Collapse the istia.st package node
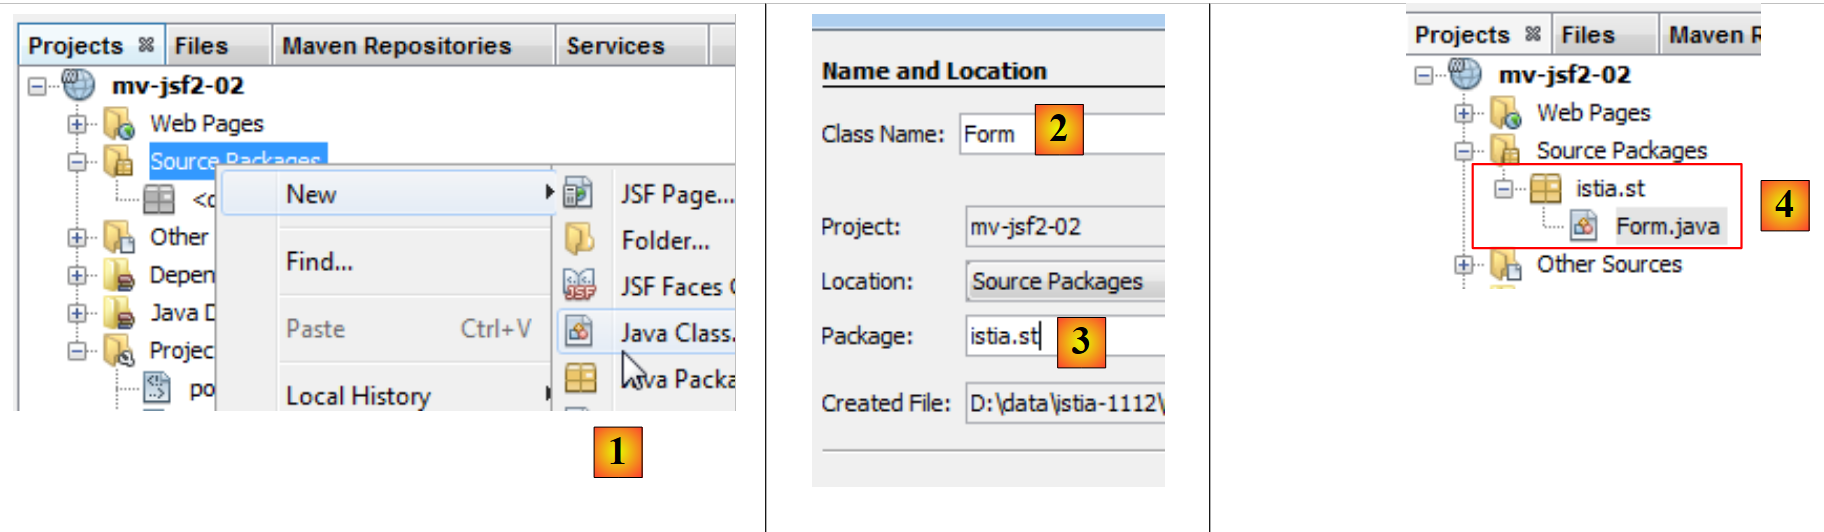1824x532 pixels. click(1503, 188)
